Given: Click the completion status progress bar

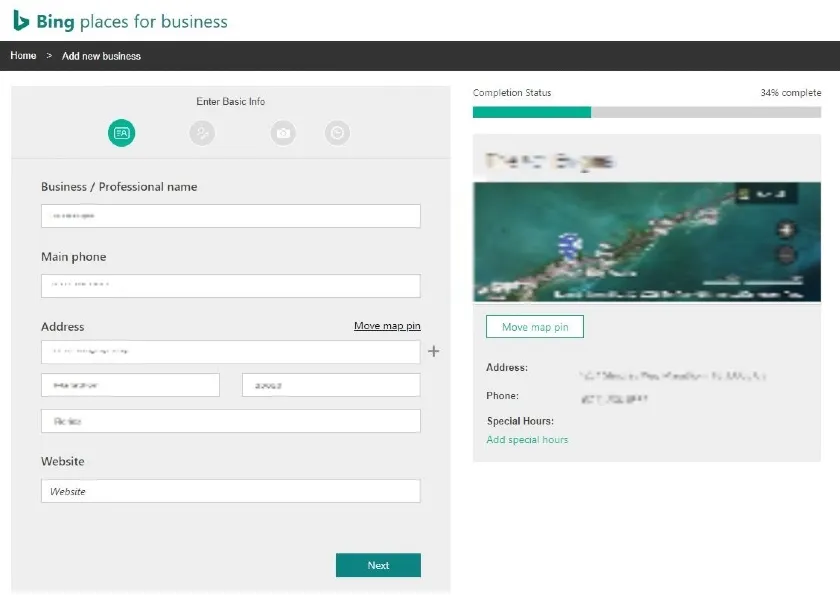Looking at the screenshot, I should (646, 112).
